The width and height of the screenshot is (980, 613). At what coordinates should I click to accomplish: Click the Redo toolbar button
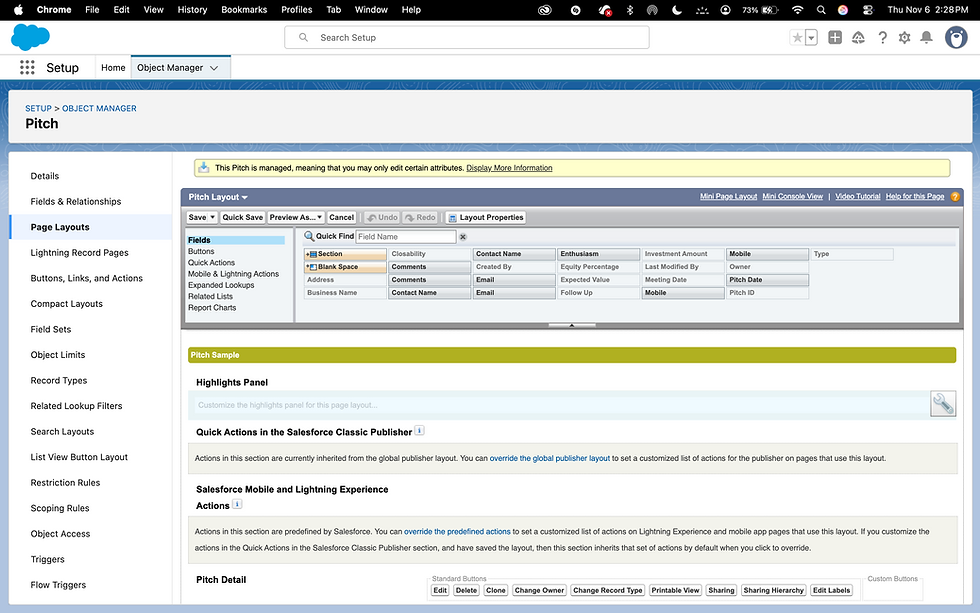(x=420, y=217)
